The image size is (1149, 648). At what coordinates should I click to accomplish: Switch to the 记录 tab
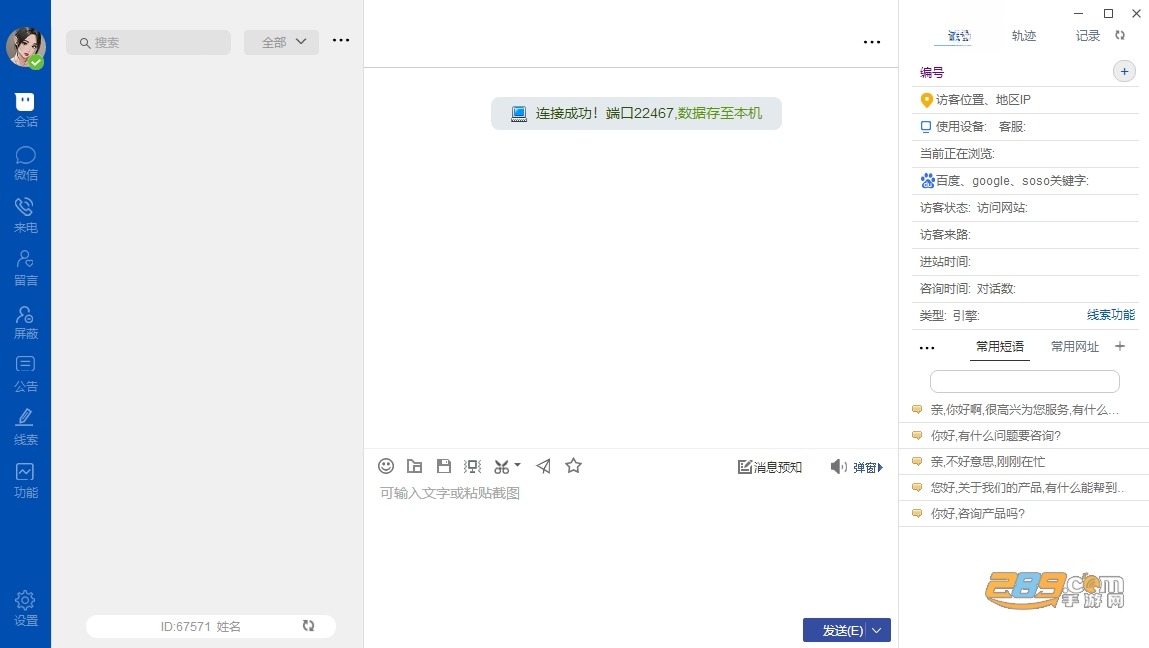[x=1087, y=36]
